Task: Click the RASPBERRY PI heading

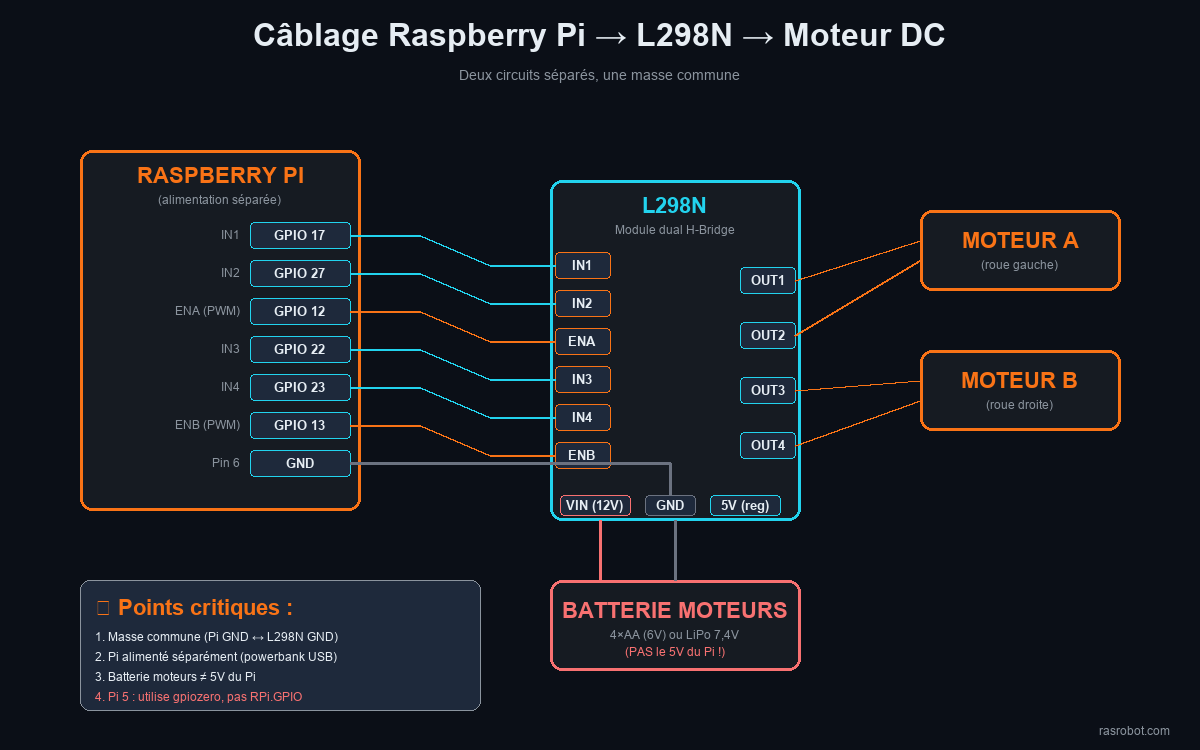Action: pyautogui.click(x=220, y=176)
